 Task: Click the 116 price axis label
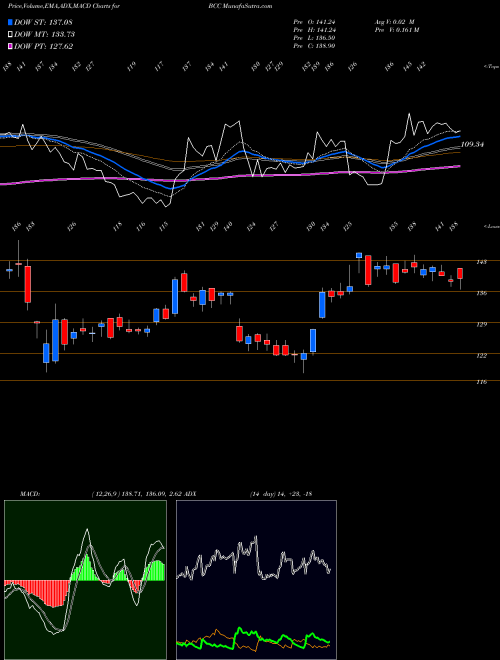pyautogui.click(x=481, y=382)
